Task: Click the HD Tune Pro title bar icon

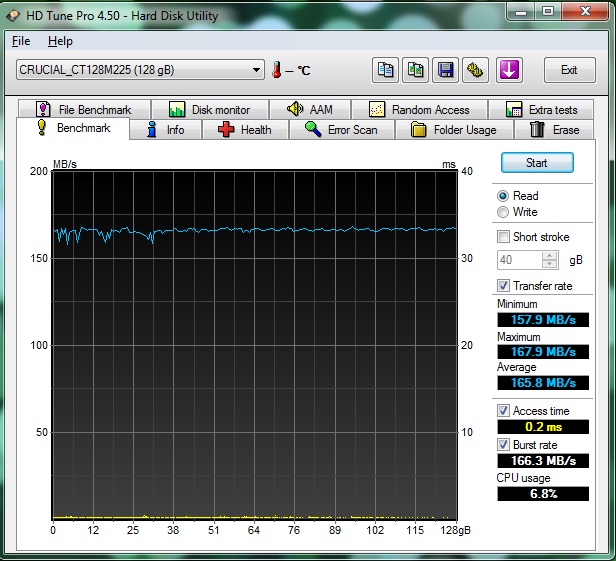Action: pyautogui.click(x=12, y=13)
